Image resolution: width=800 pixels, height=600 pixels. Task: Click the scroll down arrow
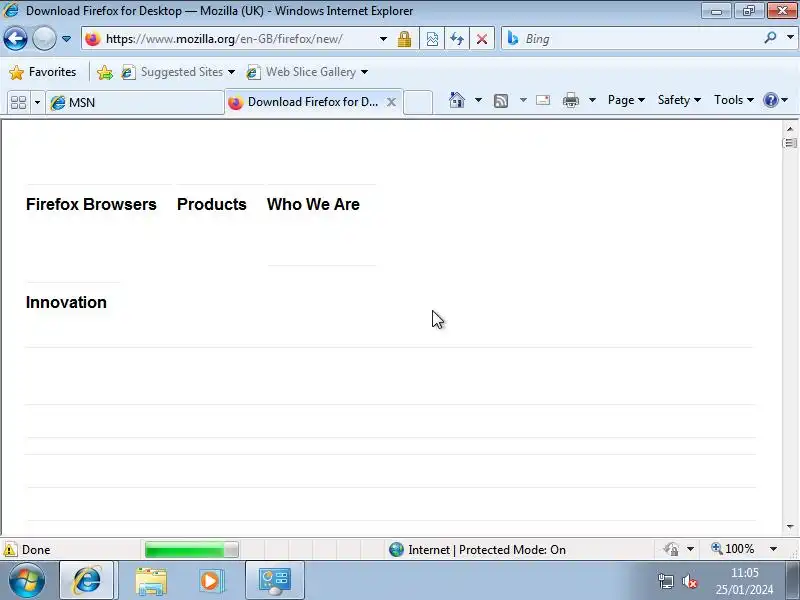(x=790, y=527)
